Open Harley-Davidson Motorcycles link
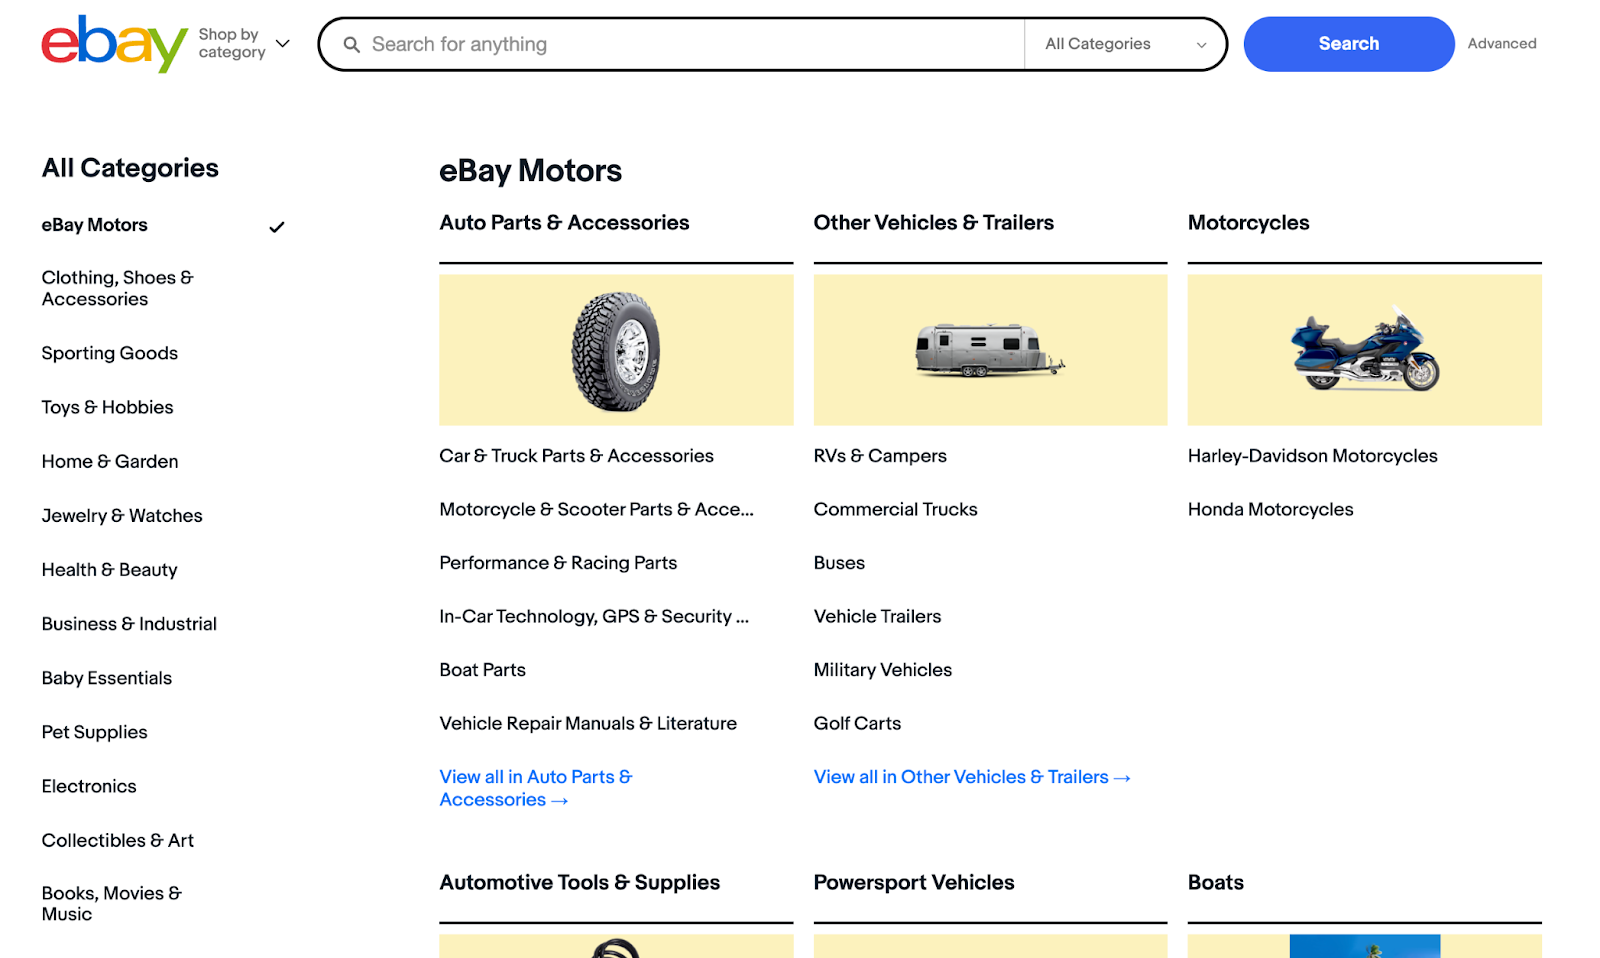 1312,456
